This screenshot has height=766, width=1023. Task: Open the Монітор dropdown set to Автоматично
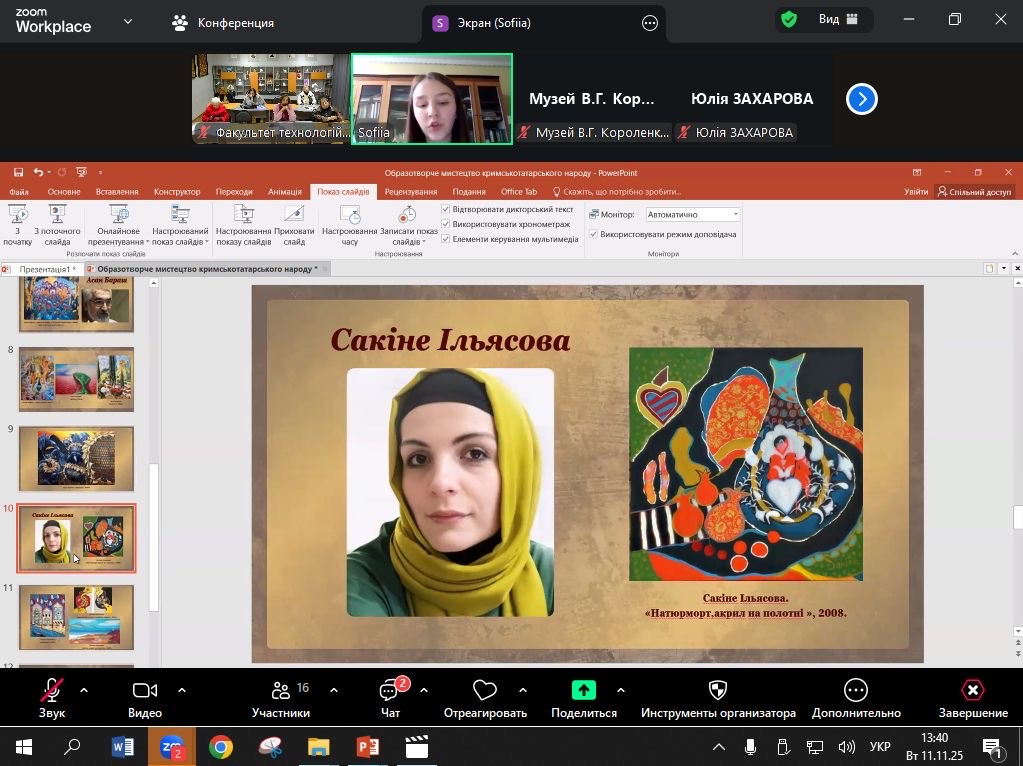click(x=692, y=214)
